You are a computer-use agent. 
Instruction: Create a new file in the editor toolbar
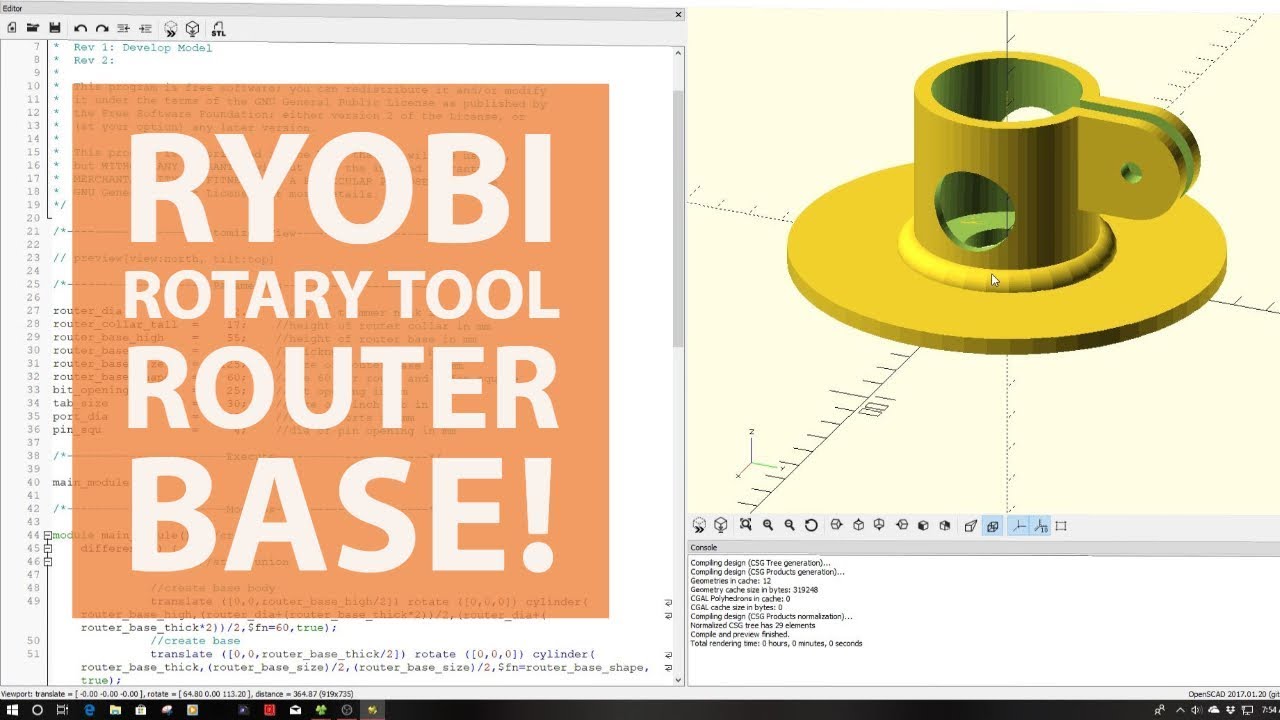[x=12, y=28]
